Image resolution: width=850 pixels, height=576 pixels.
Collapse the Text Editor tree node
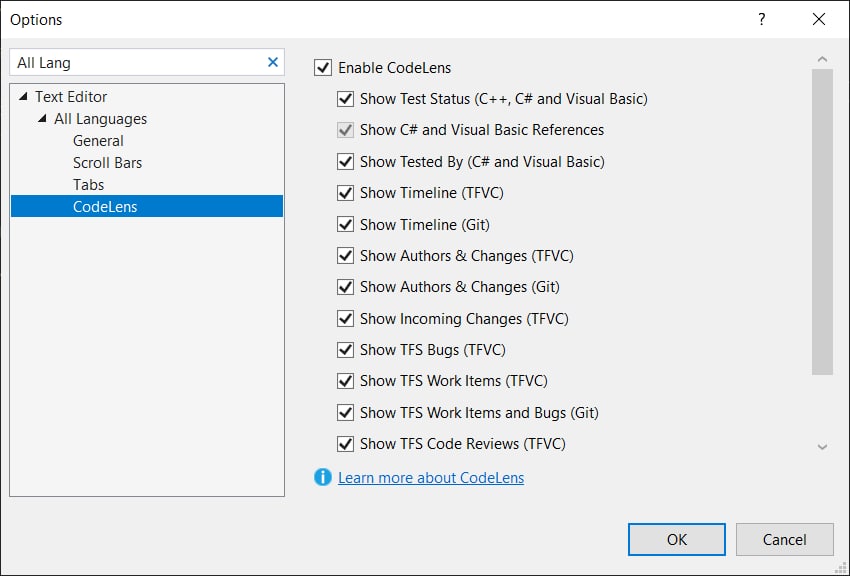[23, 96]
